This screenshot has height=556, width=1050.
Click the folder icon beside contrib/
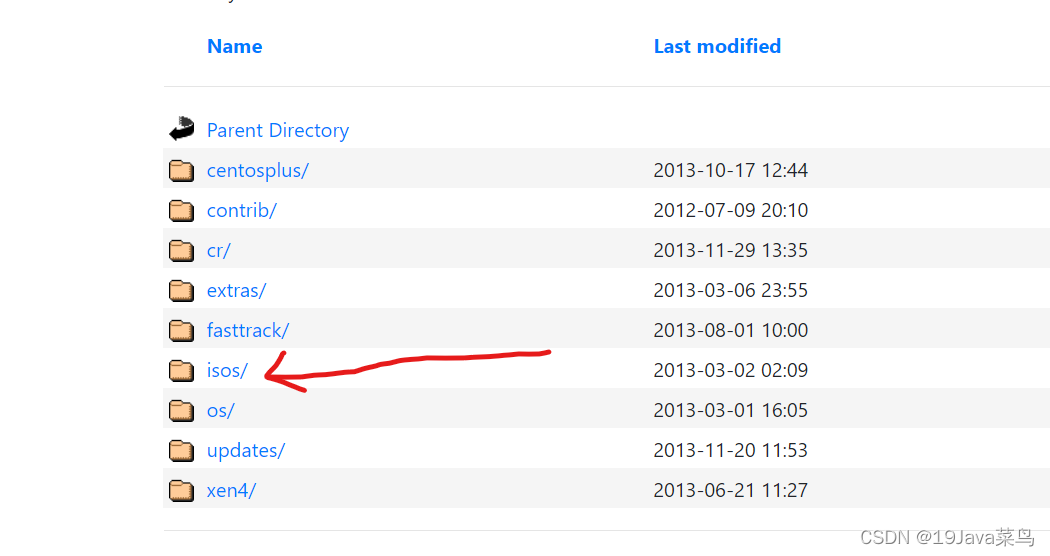click(x=181, y=210)
